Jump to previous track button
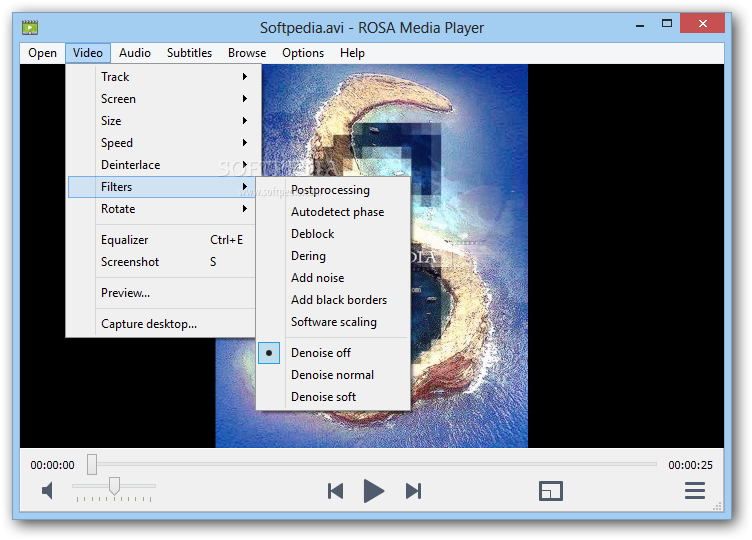752x540 pixels. coord(335,491)
